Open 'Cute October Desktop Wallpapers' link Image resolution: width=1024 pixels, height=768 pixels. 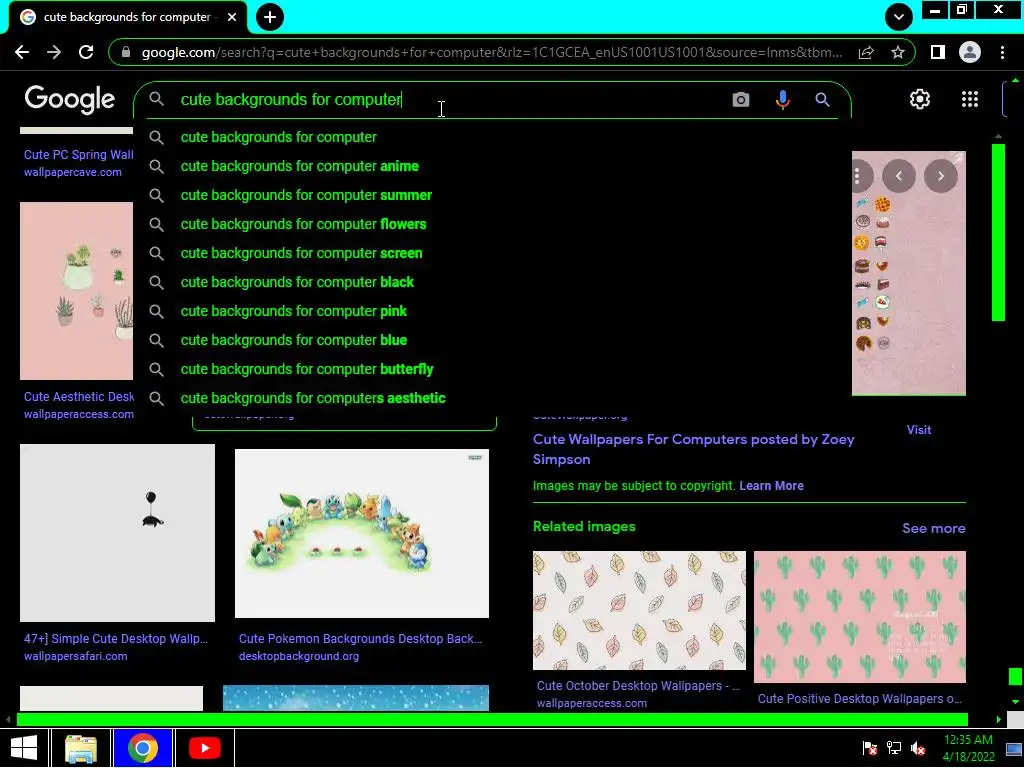tap(638, 686)
